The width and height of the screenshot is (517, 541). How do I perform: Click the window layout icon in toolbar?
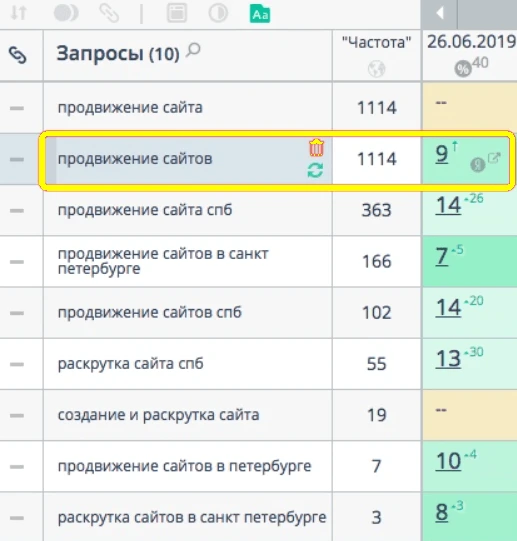177,13
